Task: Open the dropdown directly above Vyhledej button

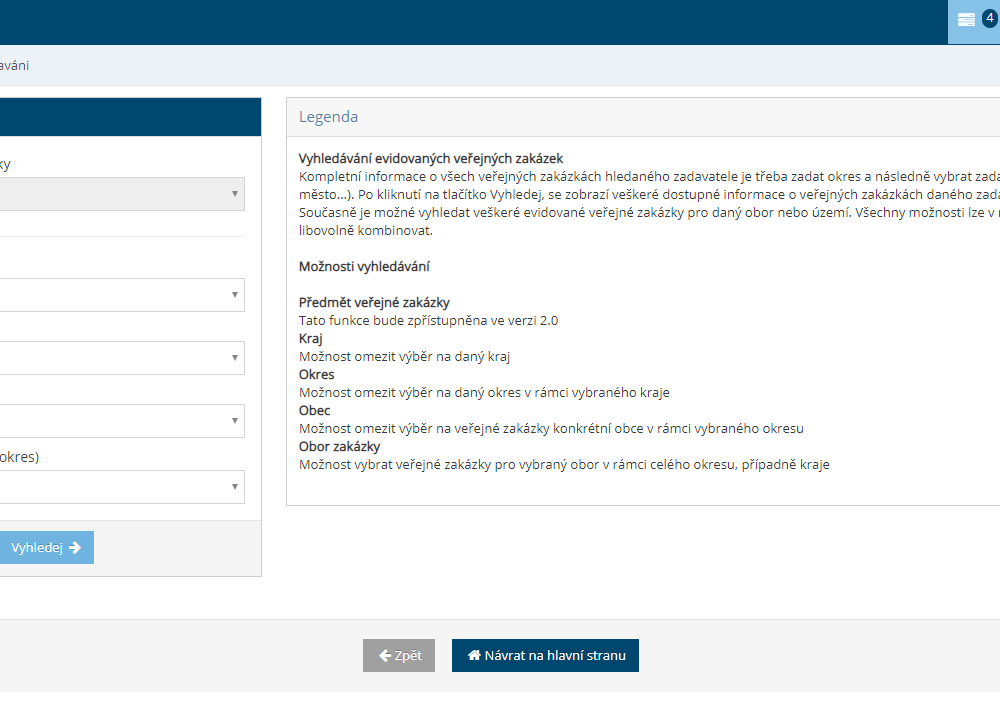Action: [x=120, y=487]
